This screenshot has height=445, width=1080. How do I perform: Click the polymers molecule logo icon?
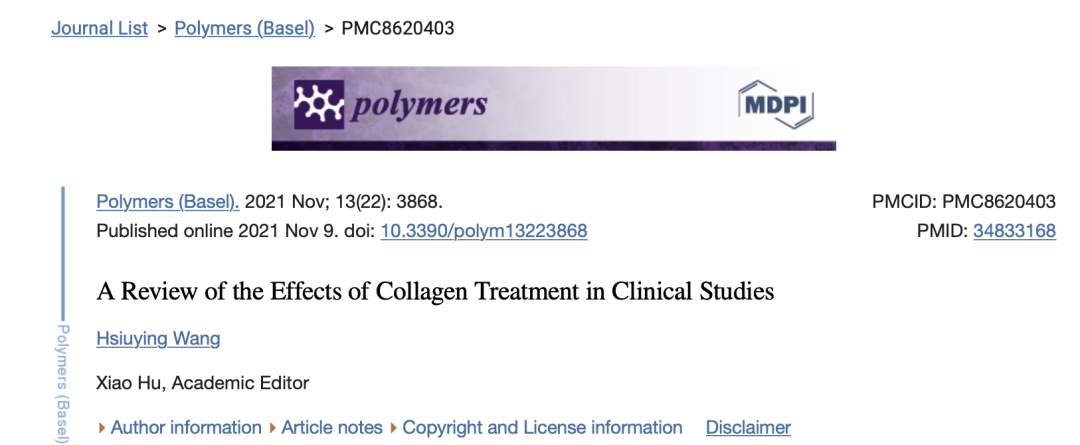(316, 103)
